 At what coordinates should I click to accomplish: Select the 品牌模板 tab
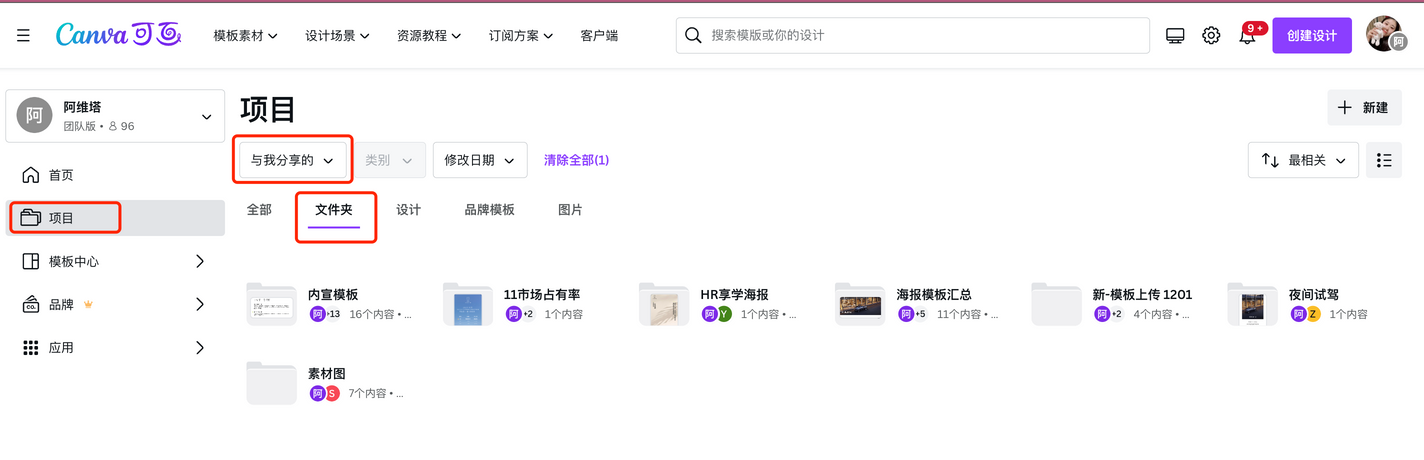click(x=490, y=210)
